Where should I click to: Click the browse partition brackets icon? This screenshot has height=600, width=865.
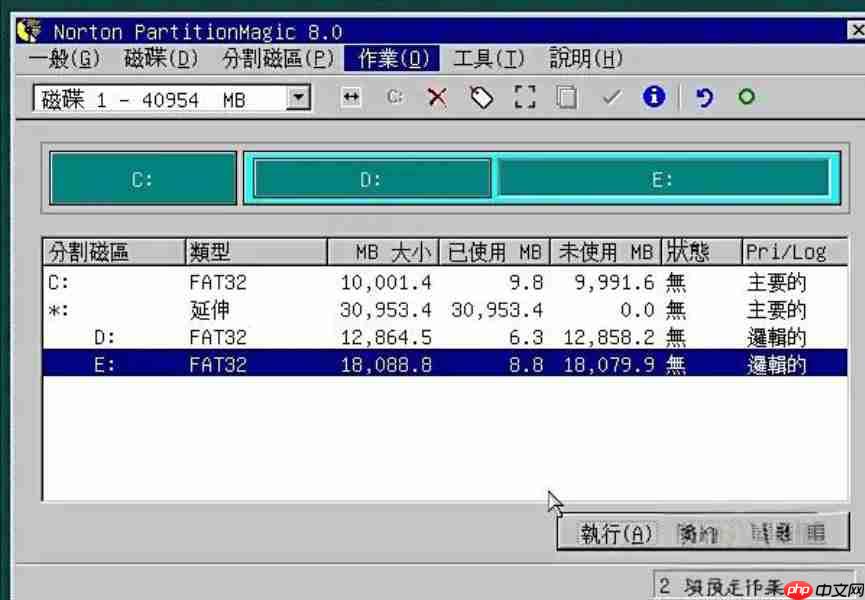click(524, 97)
